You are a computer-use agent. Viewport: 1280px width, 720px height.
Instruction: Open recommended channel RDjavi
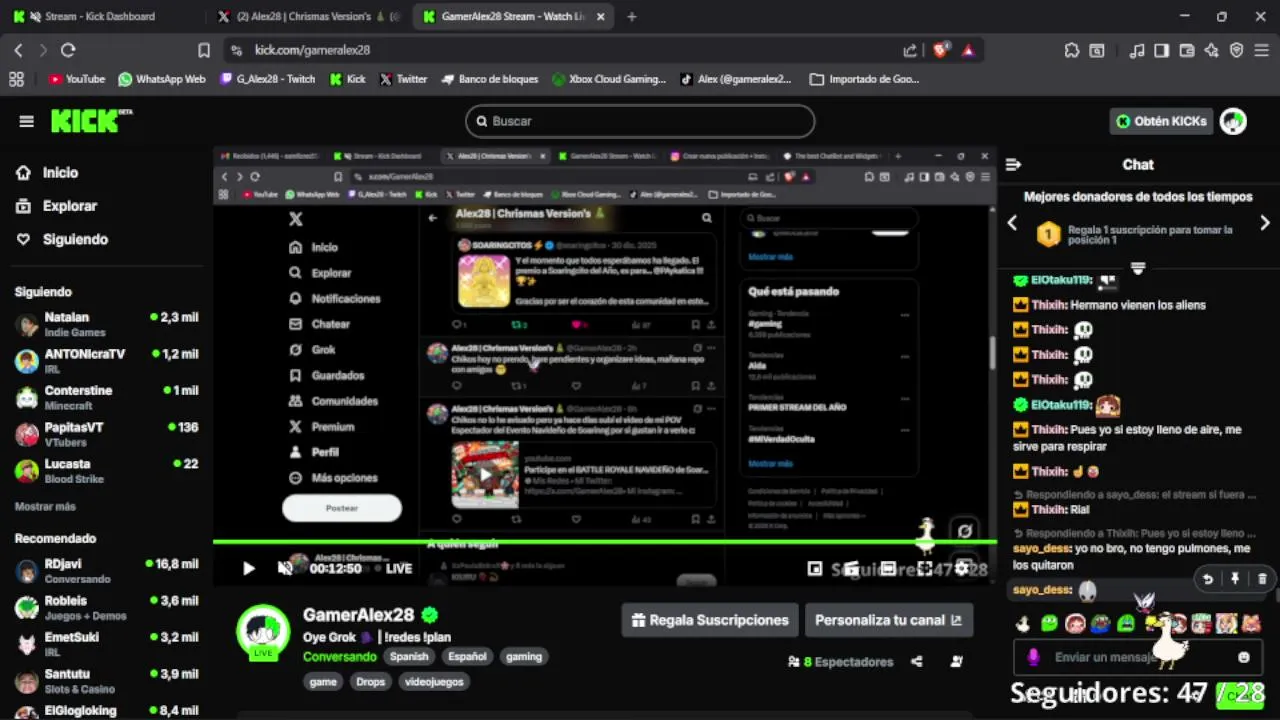[106, 570]
